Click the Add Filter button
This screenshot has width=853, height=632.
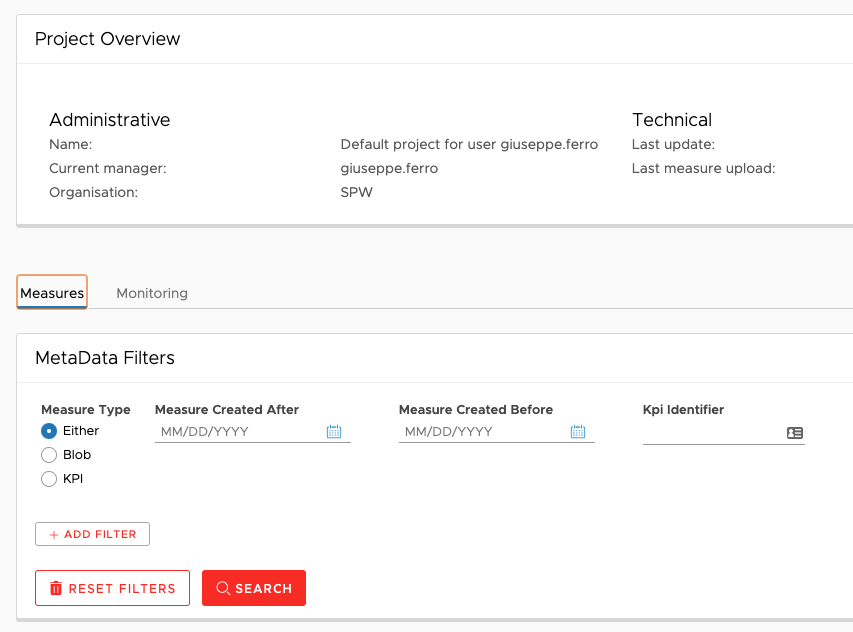92,534
